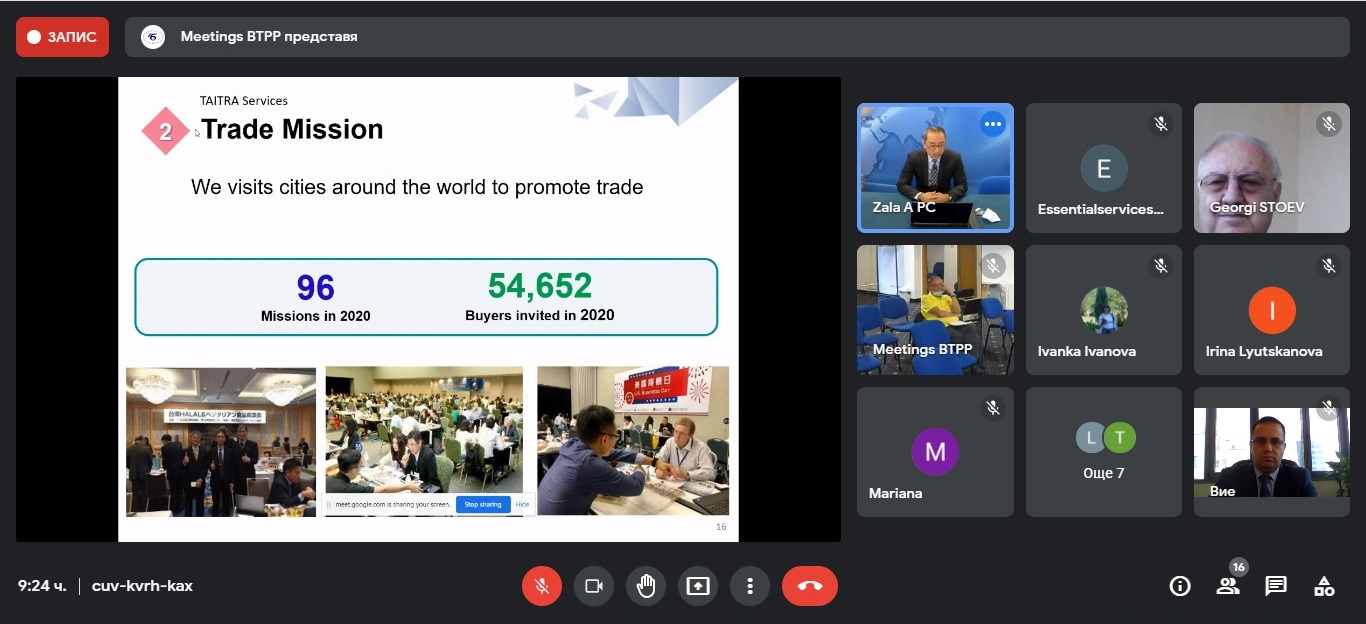Toggle the camera on or off

click(594, 586)
